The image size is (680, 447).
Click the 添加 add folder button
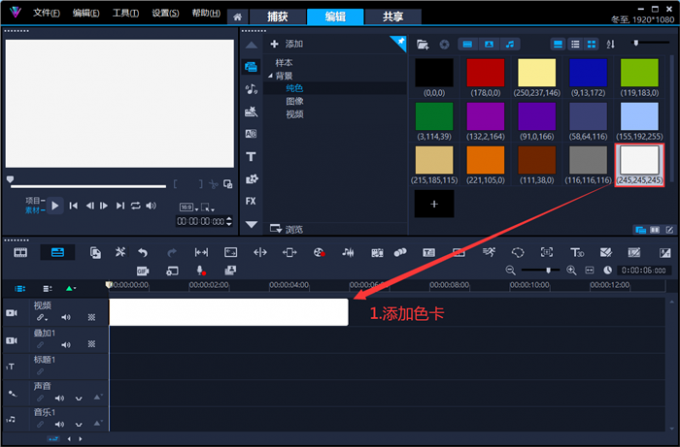click(x=287, y=44)
